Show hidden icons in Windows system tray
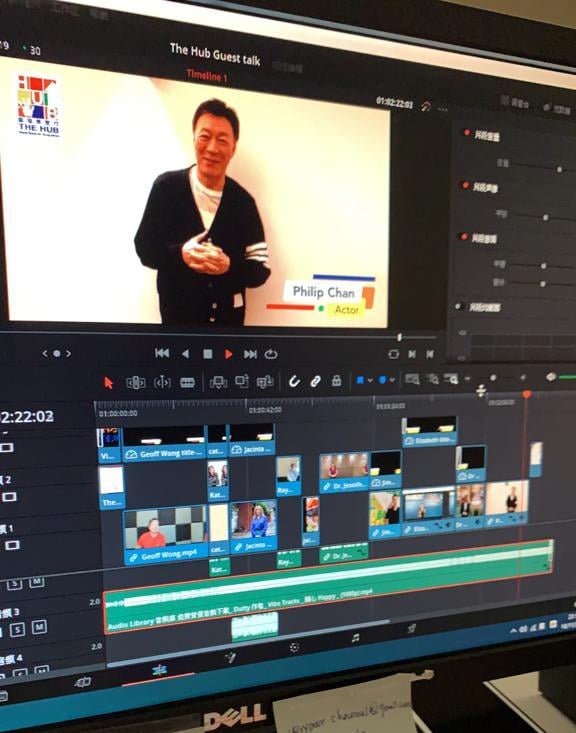The height and width of the screenshot is (733, 576). click(x=514, y=631)
